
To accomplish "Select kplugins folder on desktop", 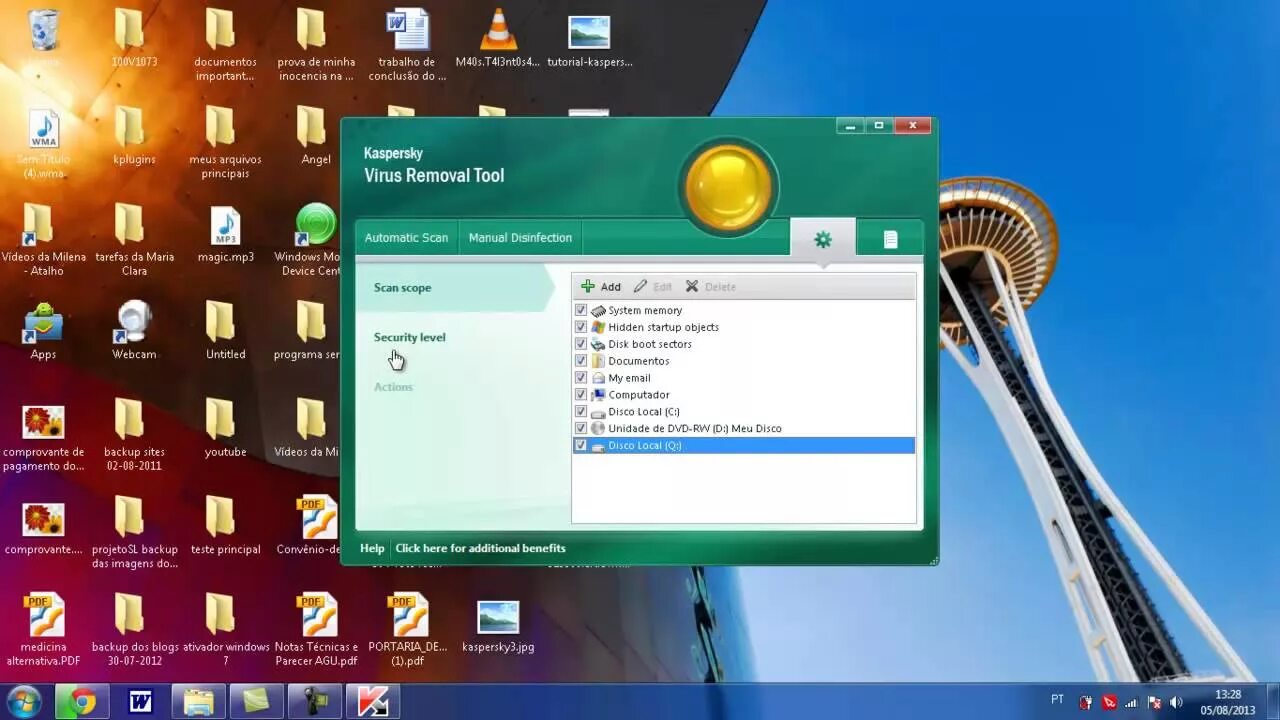I will pos(134,136).
